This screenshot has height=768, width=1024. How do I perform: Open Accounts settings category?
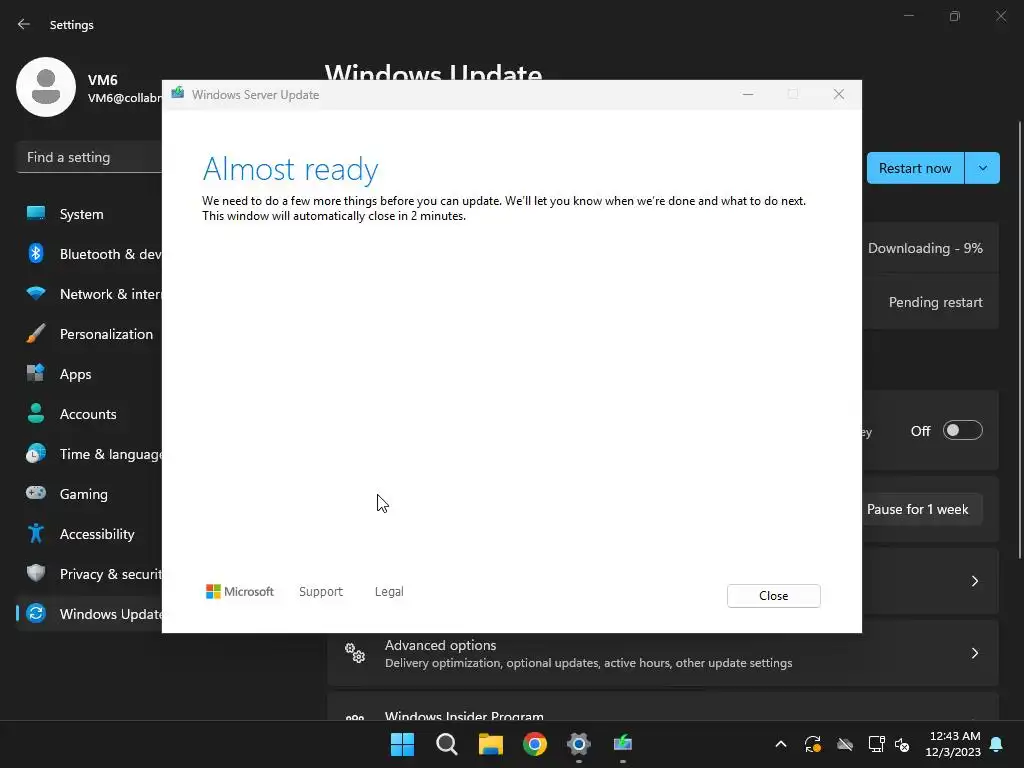click(x=89, y=414)
